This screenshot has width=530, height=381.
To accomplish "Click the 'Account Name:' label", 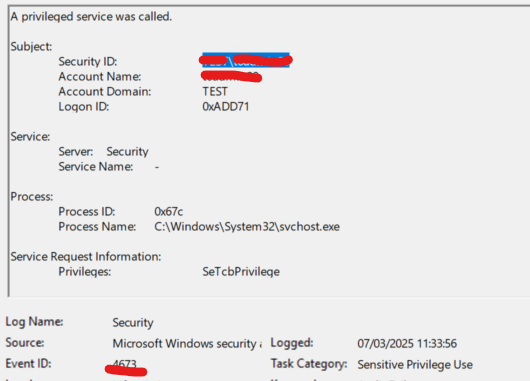I will [100, 76].
